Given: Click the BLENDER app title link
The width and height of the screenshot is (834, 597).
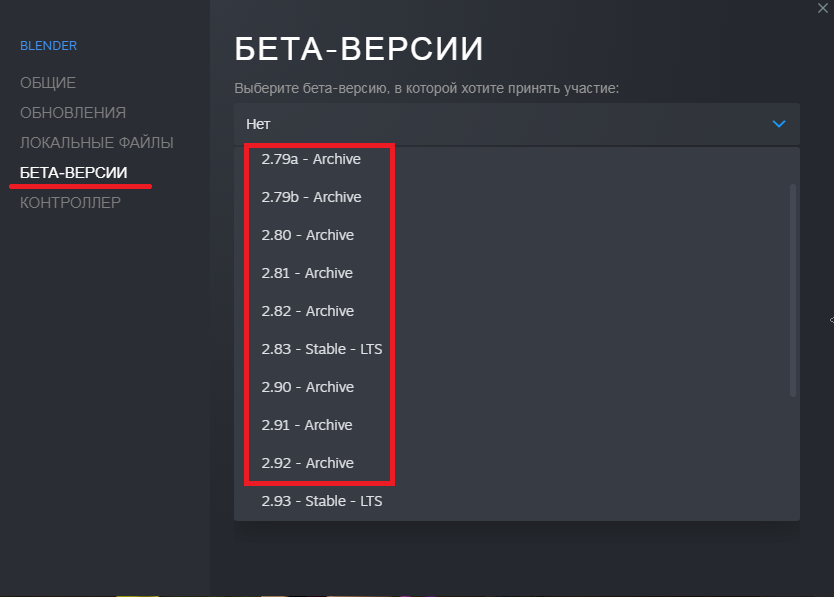Looking at the screenshot, I should coord(49,45).
